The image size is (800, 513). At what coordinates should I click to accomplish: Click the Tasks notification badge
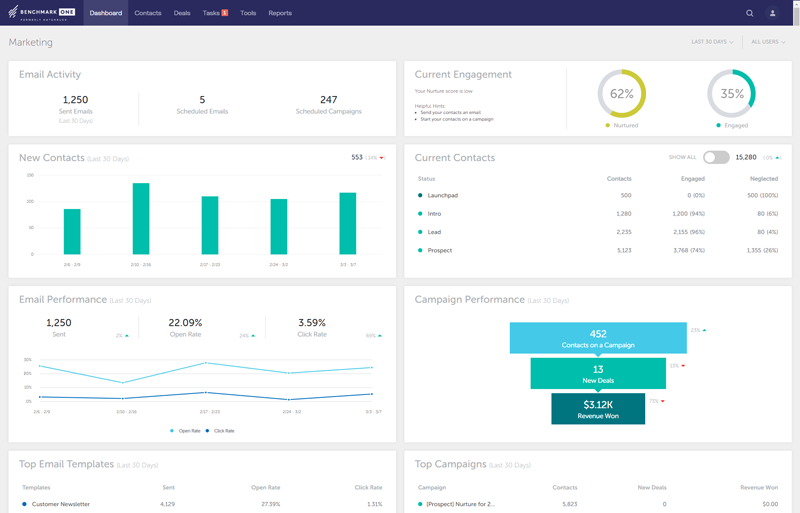tap(225, 13)
